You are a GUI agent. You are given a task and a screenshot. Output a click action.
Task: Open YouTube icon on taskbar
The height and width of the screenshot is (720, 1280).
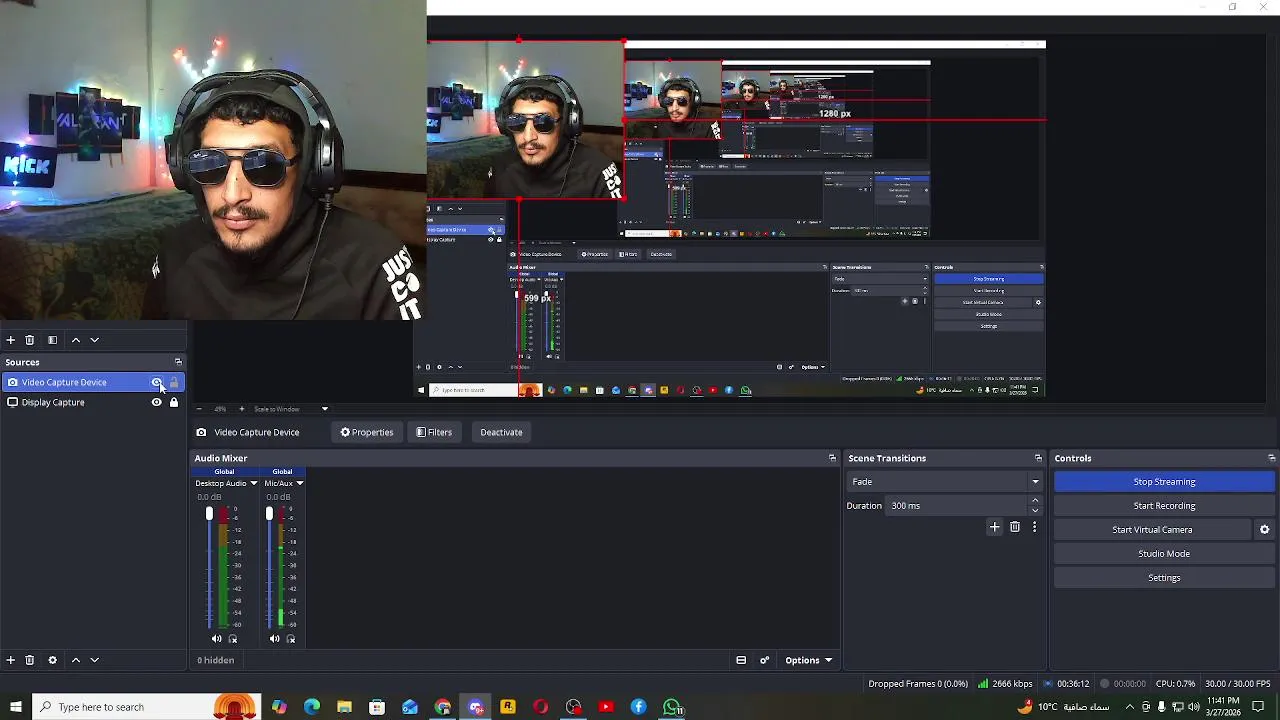606,707
